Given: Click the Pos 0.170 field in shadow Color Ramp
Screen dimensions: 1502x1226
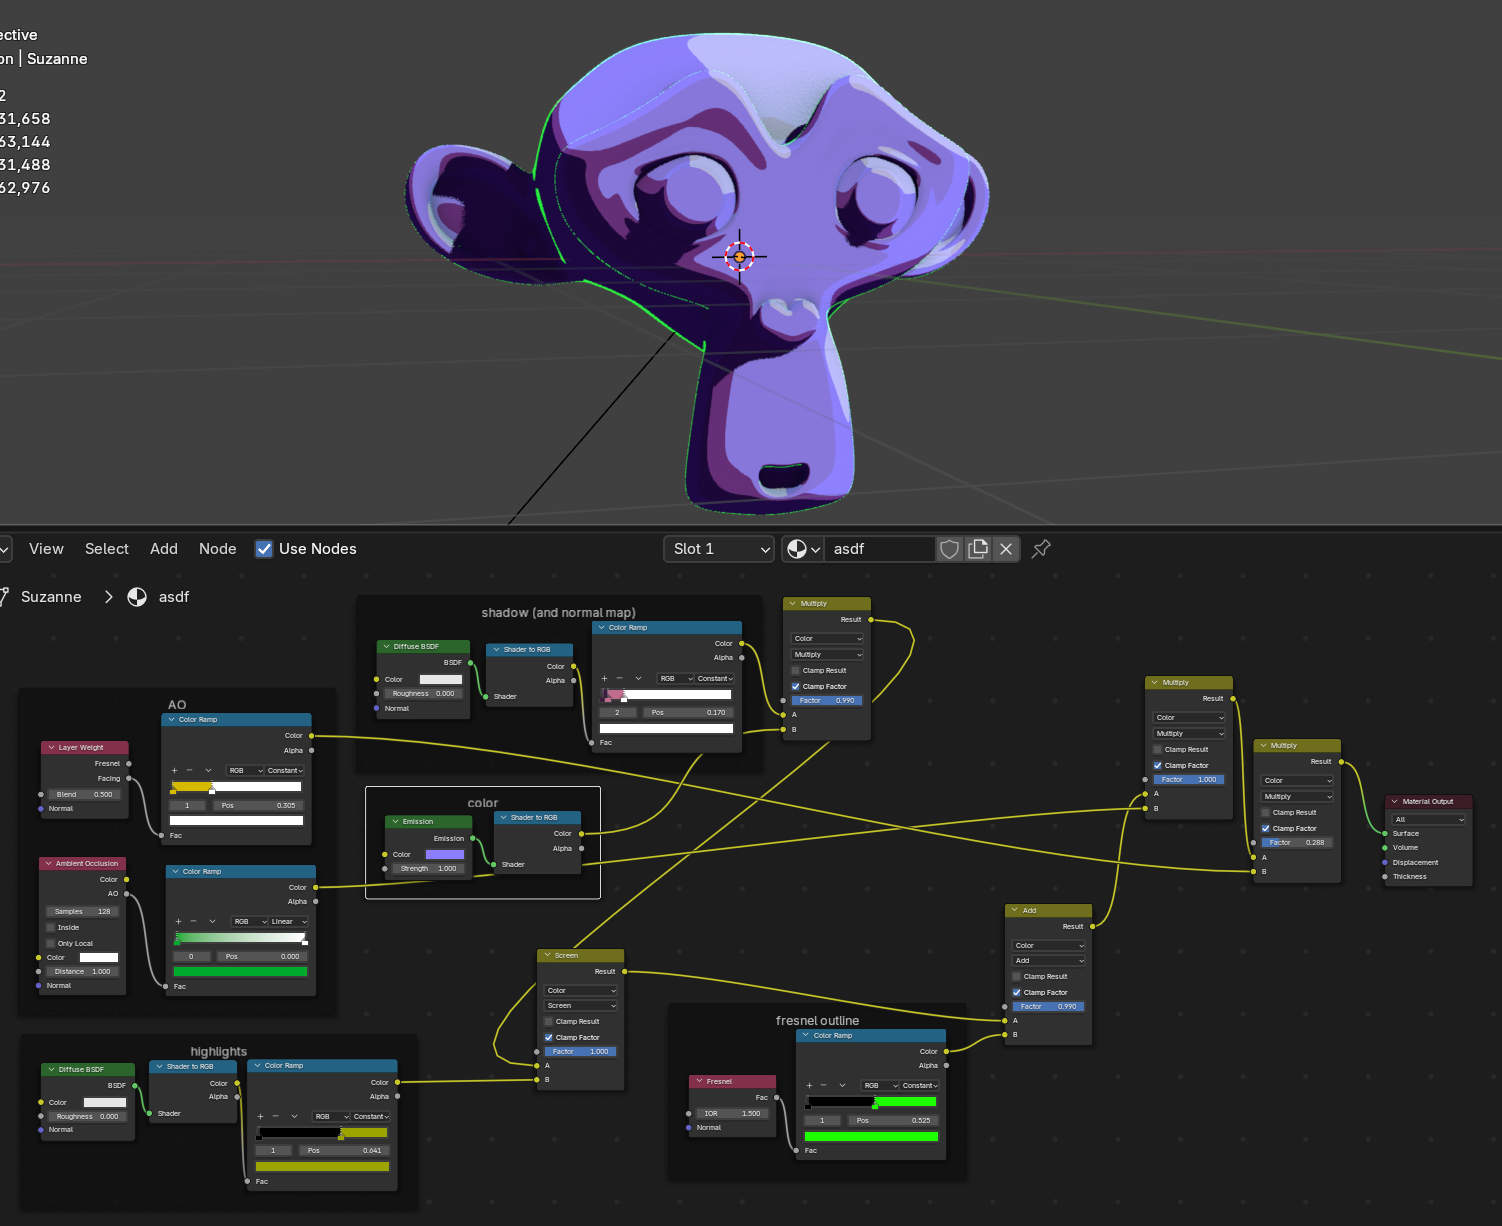Looking at the screenshot, I should click(688, 712).
